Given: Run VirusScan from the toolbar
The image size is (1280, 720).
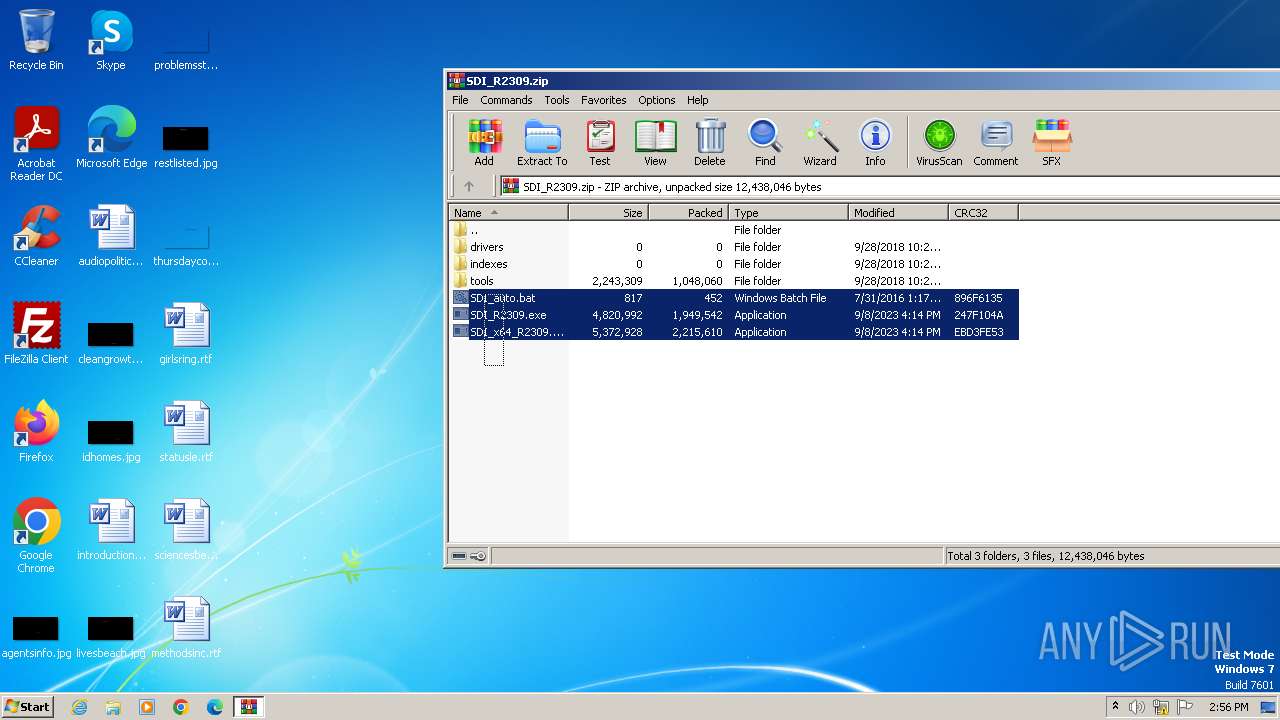Looking at the screenshot, I should click(939, 142).
